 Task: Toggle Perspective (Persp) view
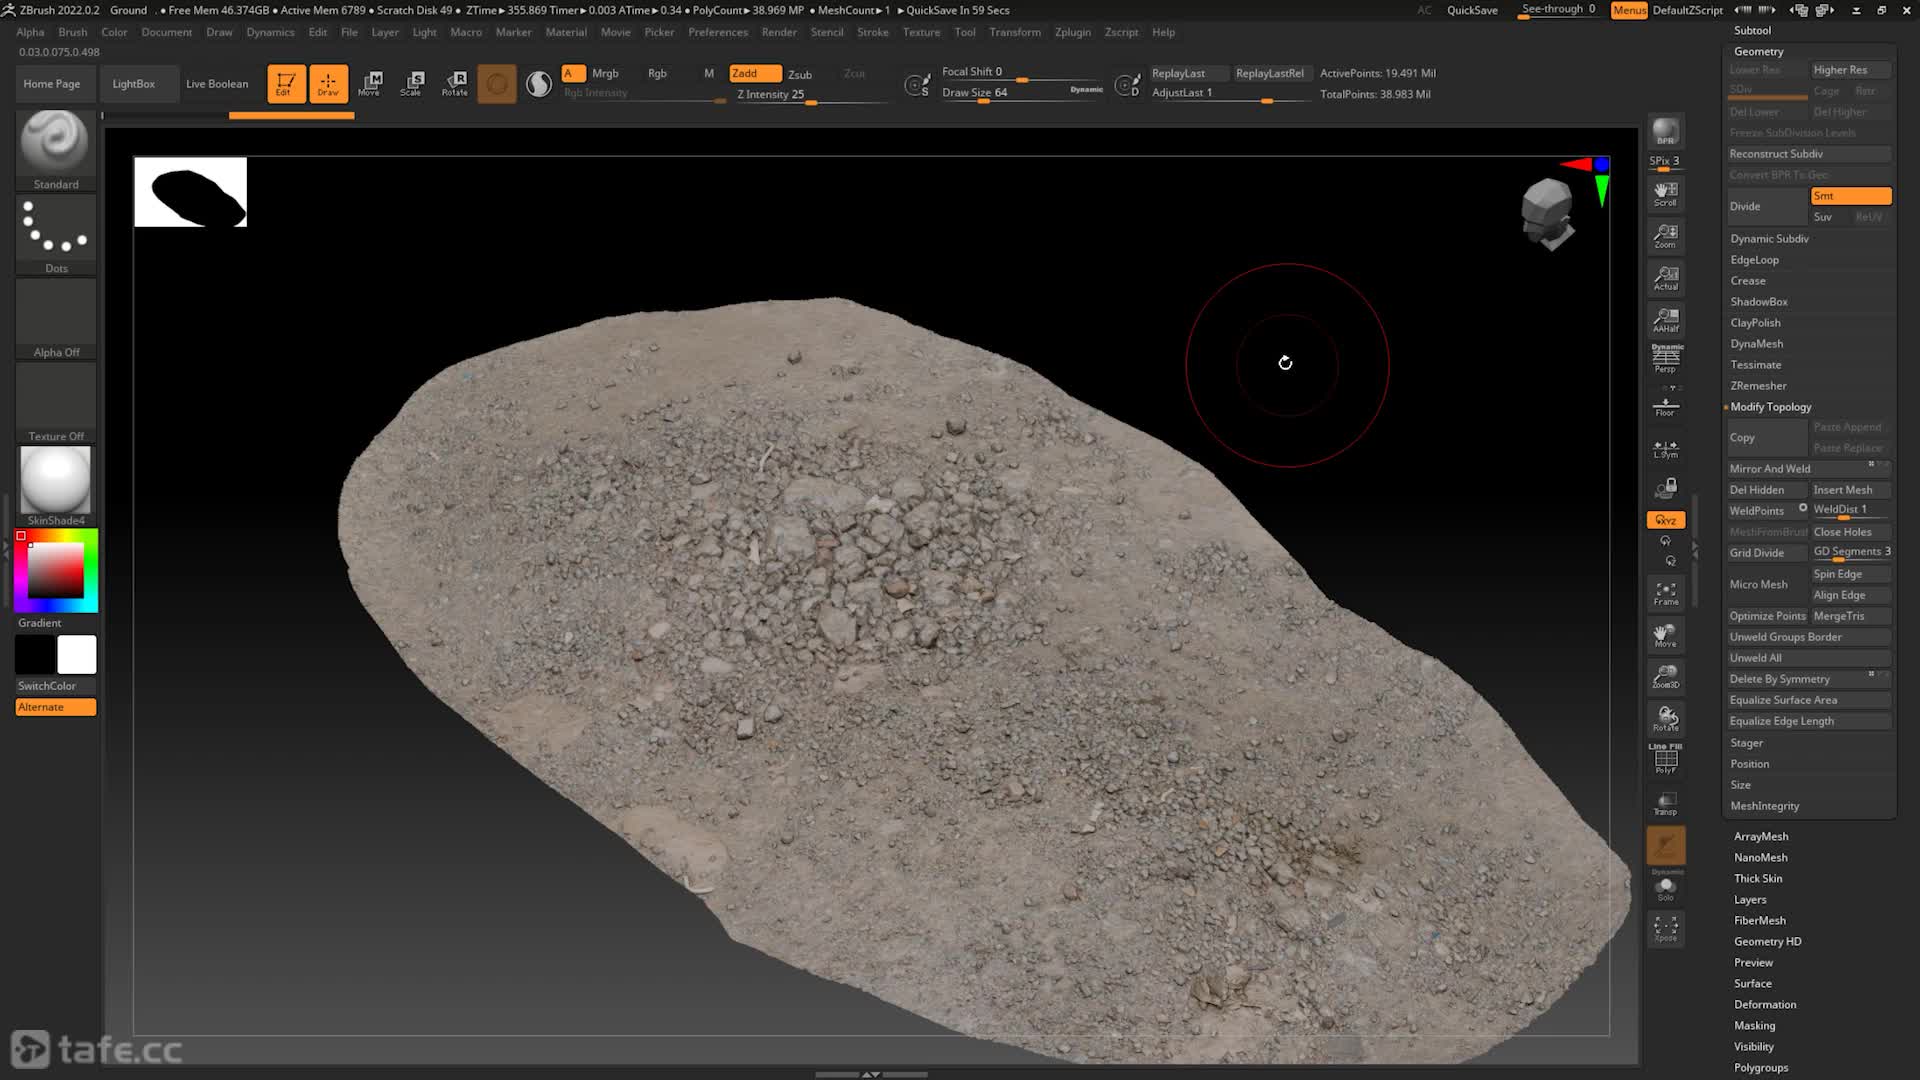tap(1665, 359)
